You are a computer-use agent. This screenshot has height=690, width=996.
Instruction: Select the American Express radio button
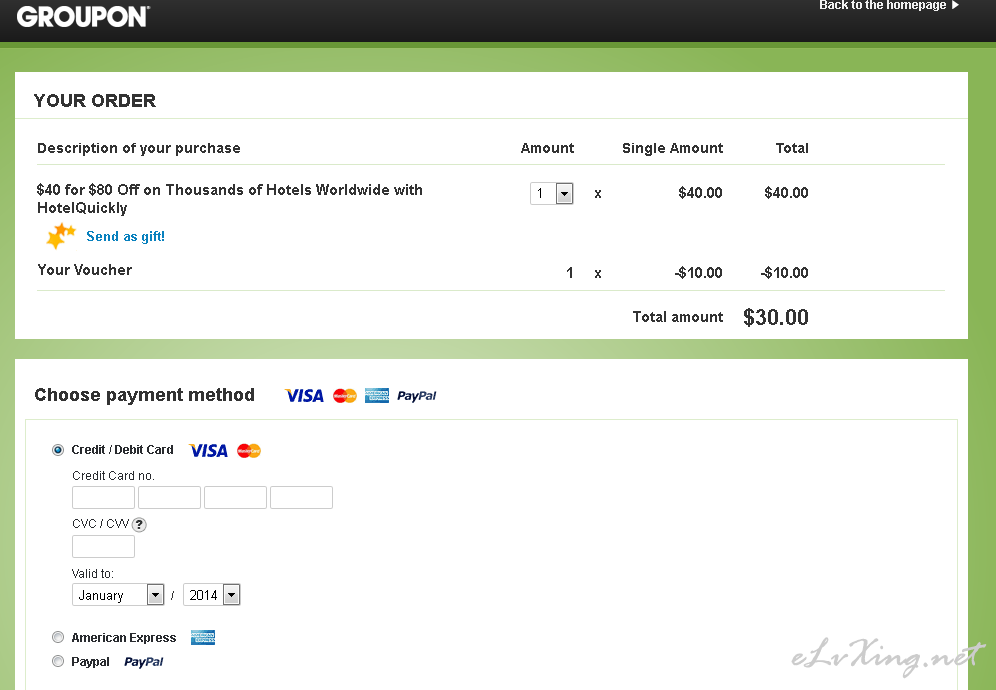click(58, 637)
